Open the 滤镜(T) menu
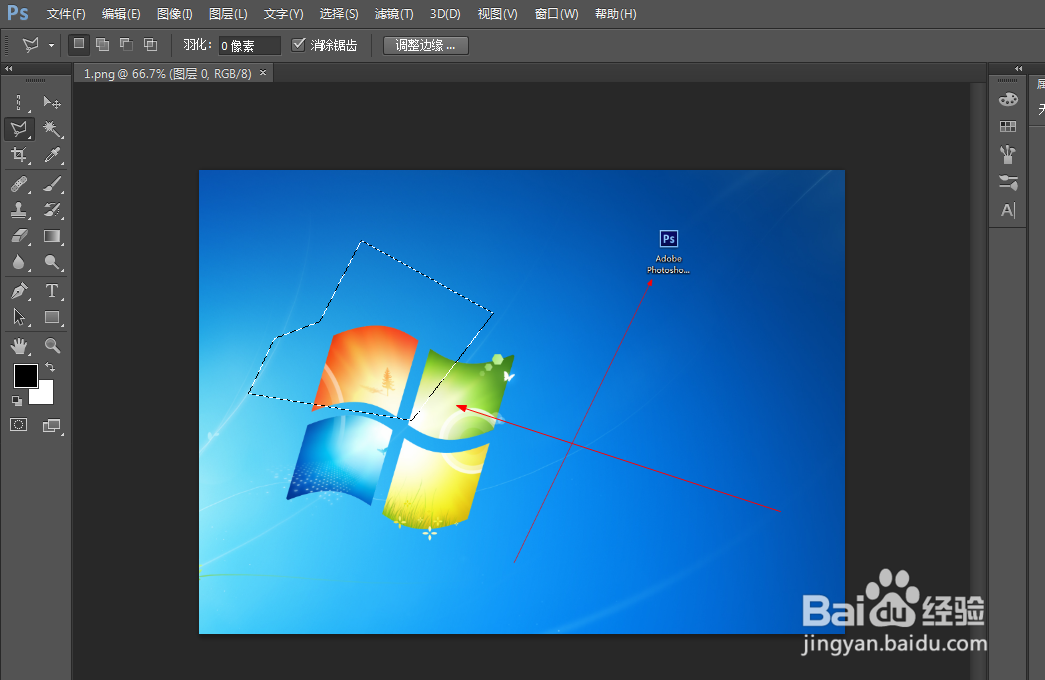The image size is (1045, 680). click(394, 14)
